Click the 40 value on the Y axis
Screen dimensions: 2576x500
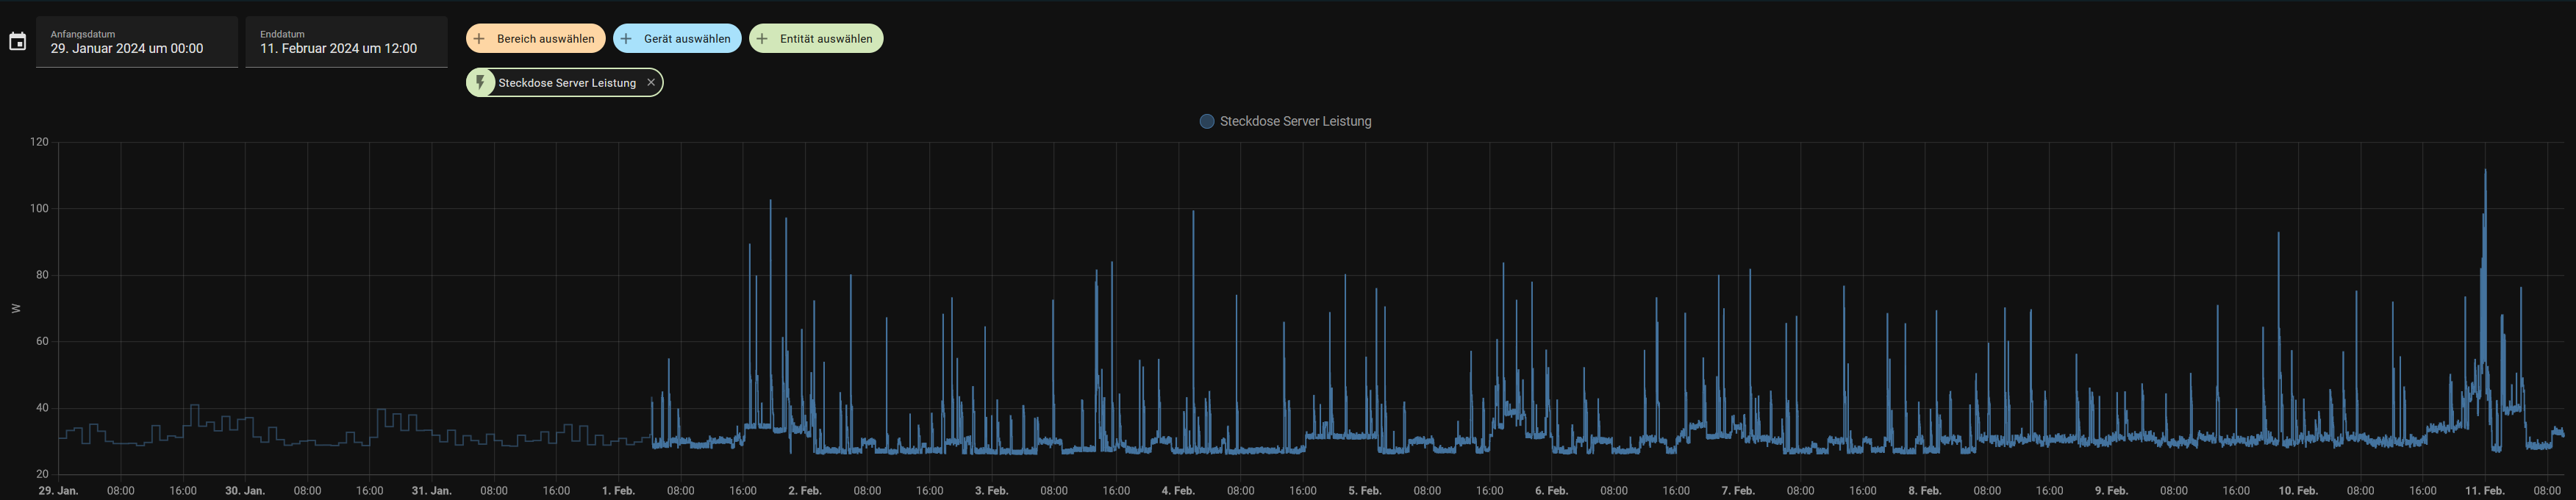click(x=42, y=408)
